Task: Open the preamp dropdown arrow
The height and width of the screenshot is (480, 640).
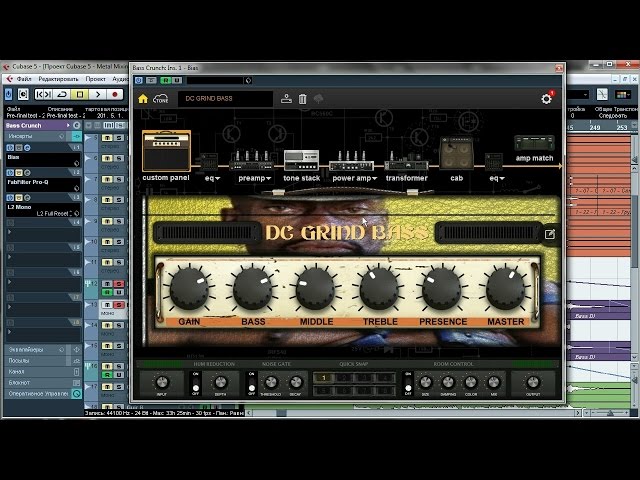Action: tap(268, 179)
